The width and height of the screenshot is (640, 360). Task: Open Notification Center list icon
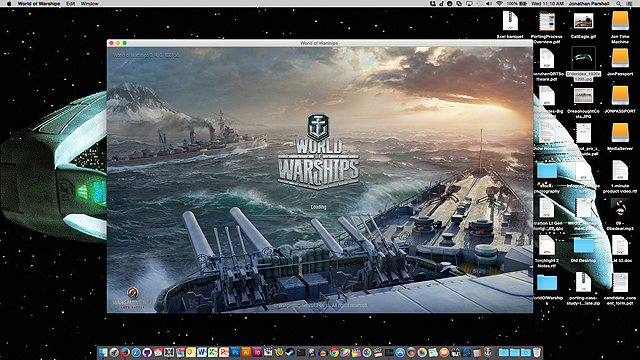click(x=629, y=3)
